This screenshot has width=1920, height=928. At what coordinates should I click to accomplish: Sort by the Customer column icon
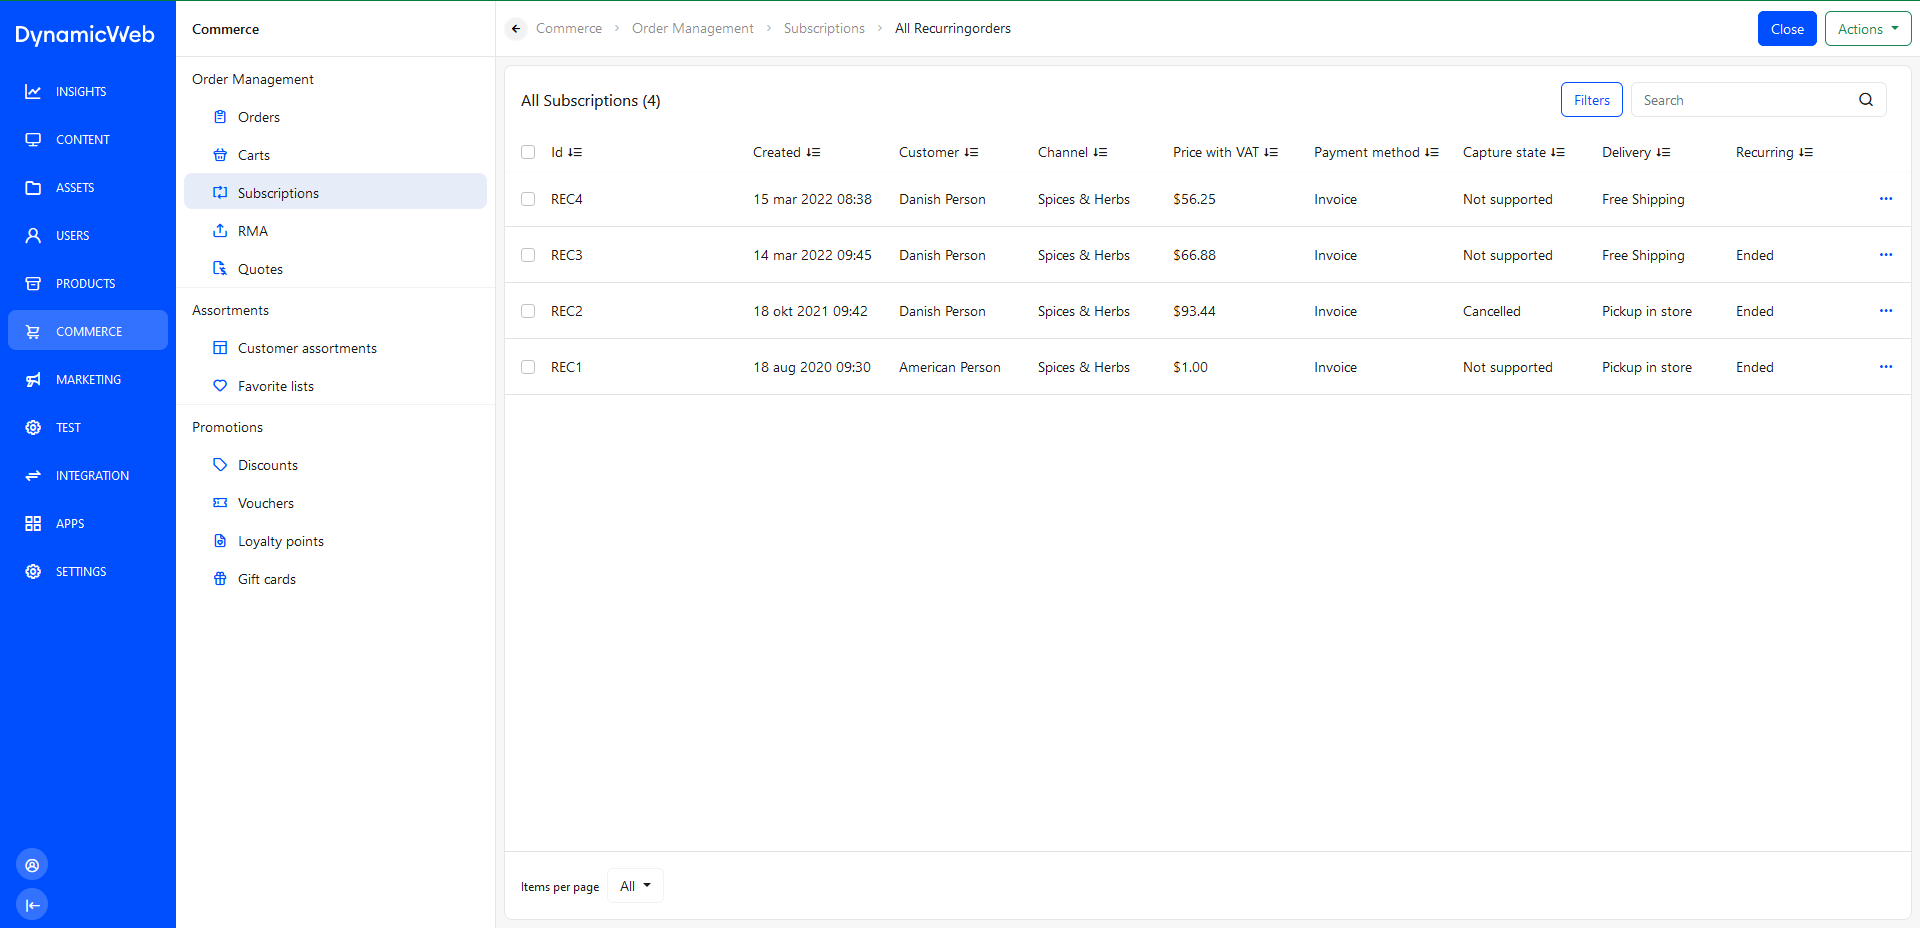pyautogui.click(x=971, y=152)
